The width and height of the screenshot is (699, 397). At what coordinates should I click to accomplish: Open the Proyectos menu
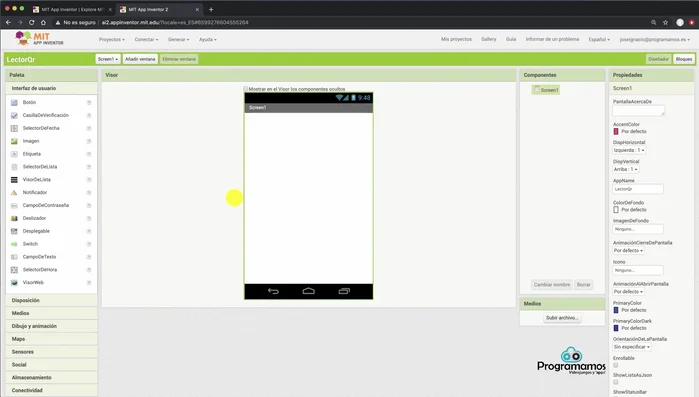click(112, 40)
